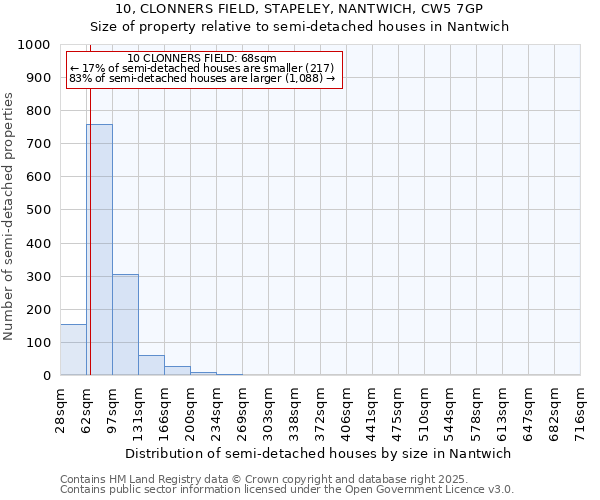
Task: Click the subtitle about semi-detached houses in Nantwich
Action: point(300,27)
